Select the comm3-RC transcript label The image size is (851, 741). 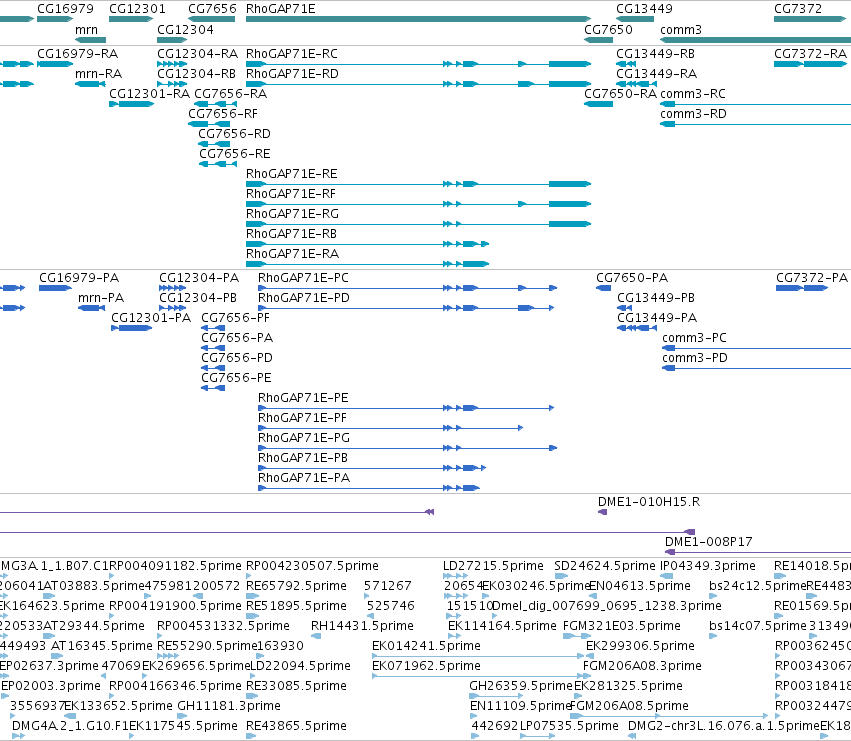693,94
